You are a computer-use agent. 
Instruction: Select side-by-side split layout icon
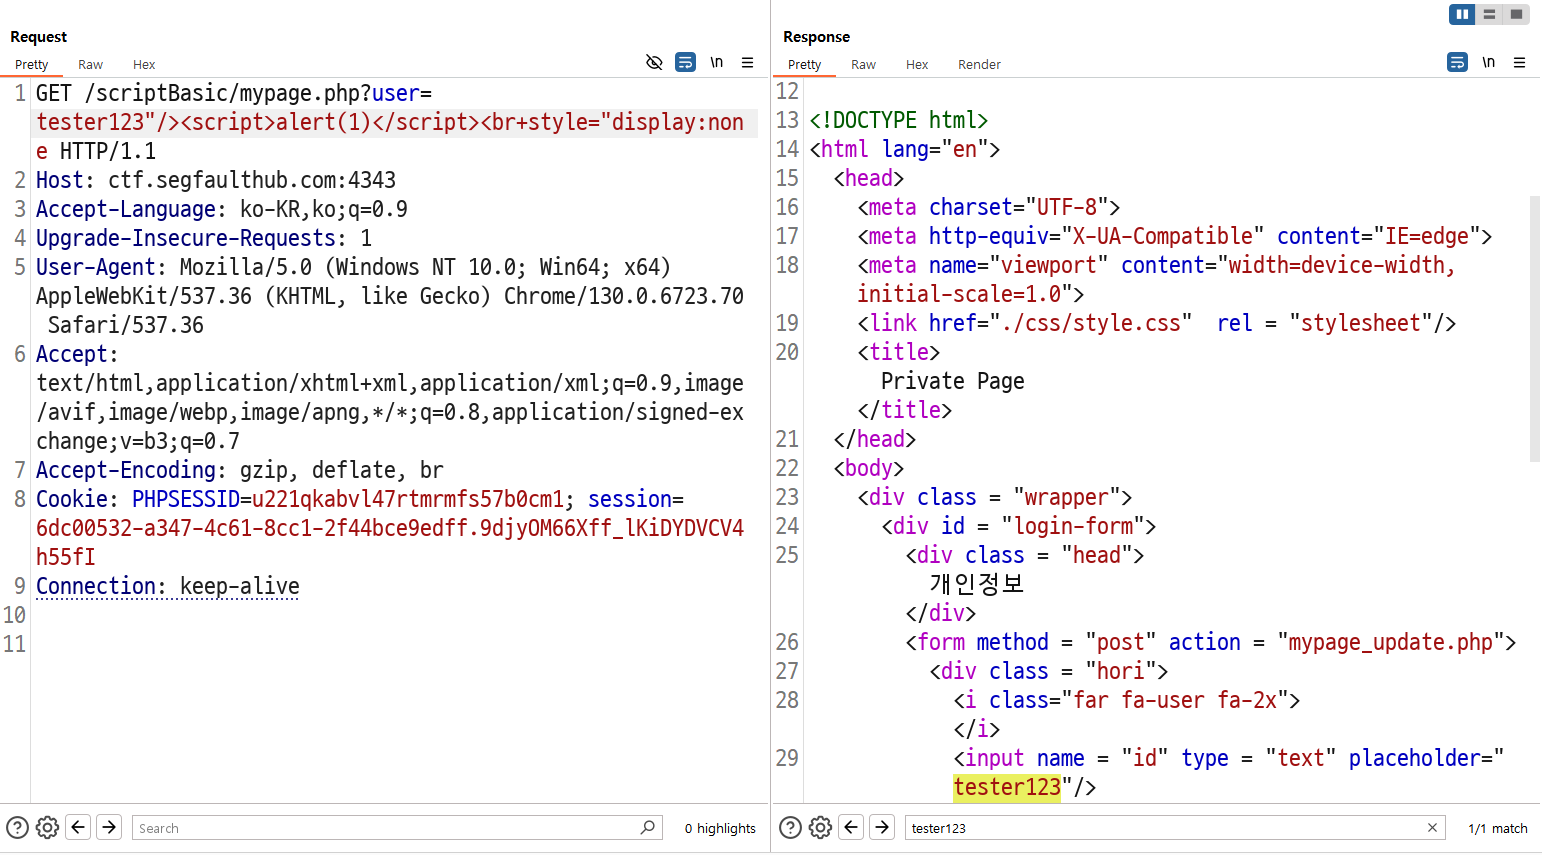tap(1462, 14)
